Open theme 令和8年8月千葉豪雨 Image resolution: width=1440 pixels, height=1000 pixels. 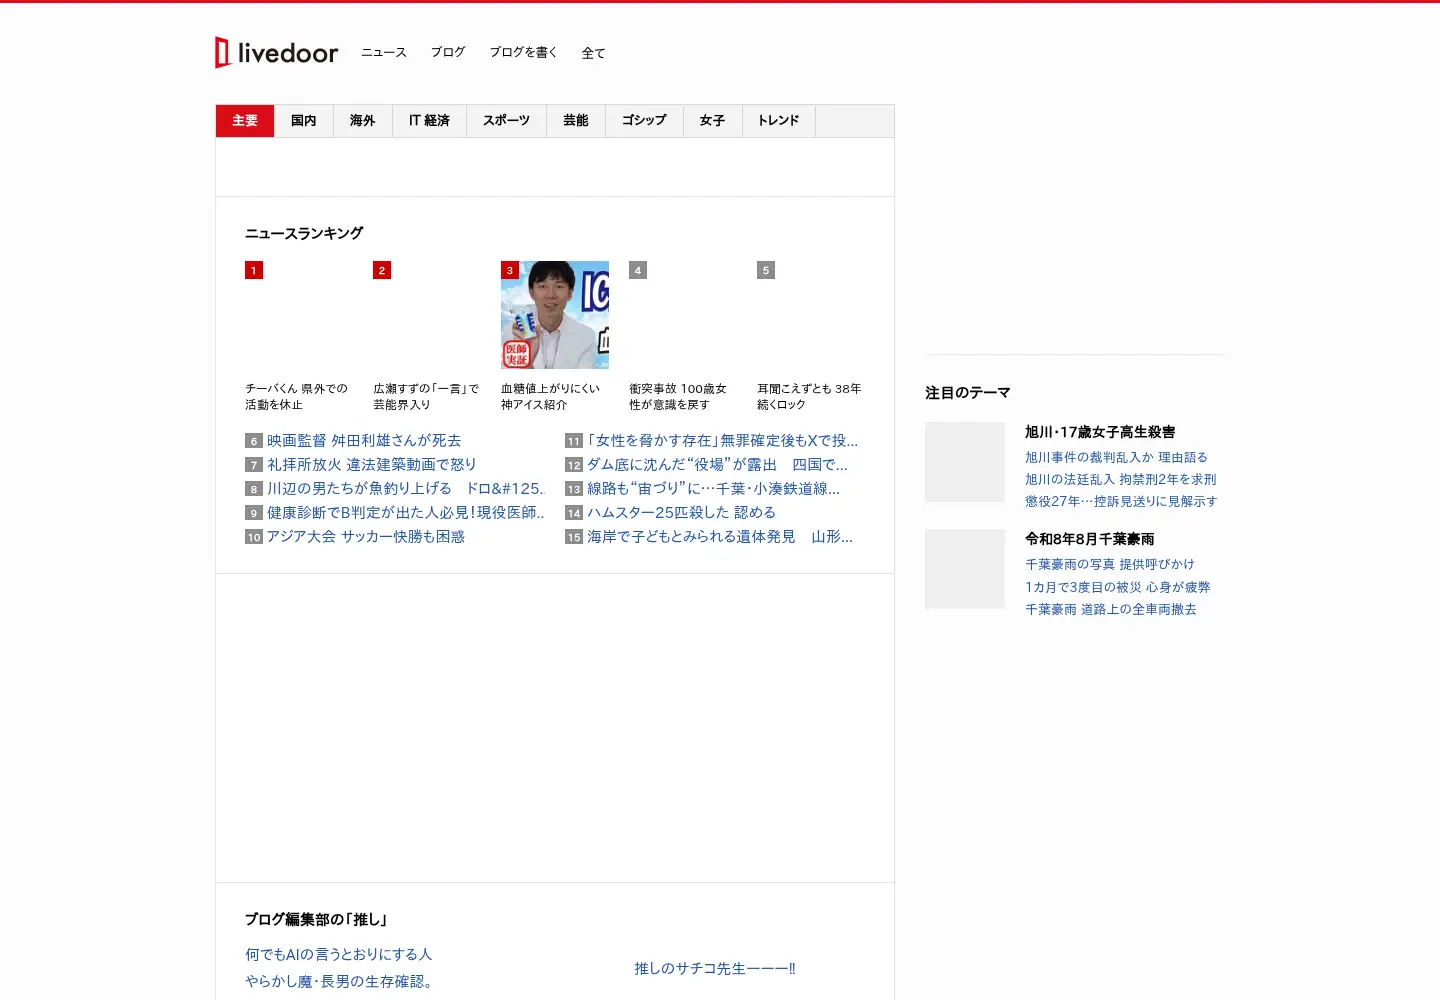click(x=1090, y=539)
